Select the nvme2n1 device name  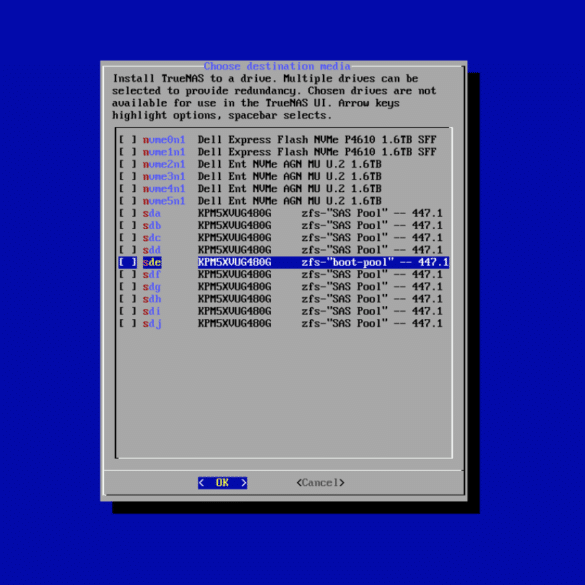(x=164, y=164)
